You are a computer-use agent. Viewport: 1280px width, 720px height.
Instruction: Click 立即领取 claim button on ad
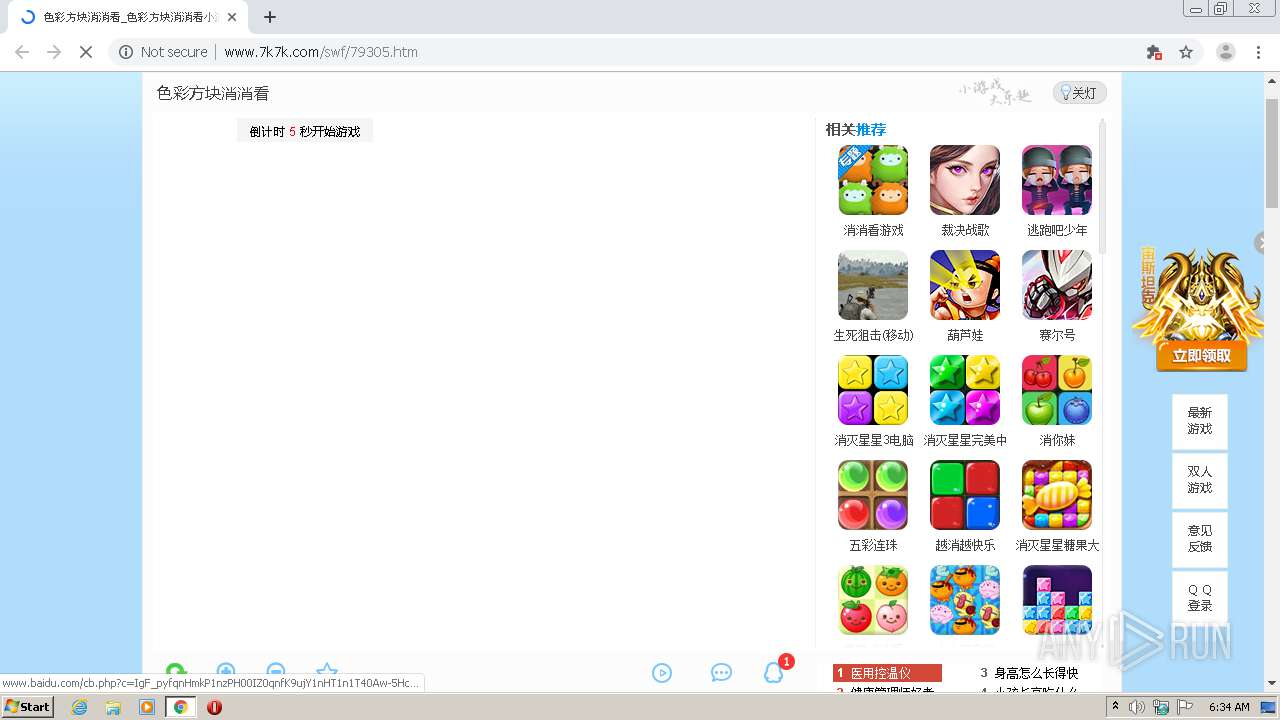click(1202, 356)
